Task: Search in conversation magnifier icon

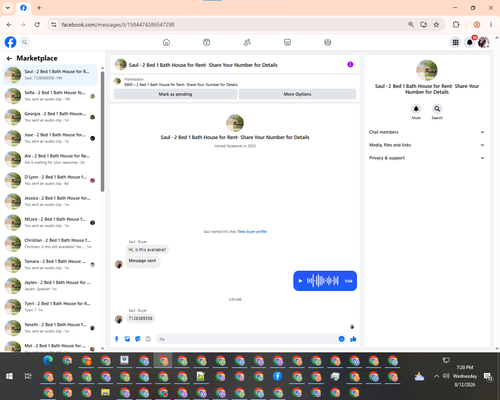Action: tap(437, 109)
